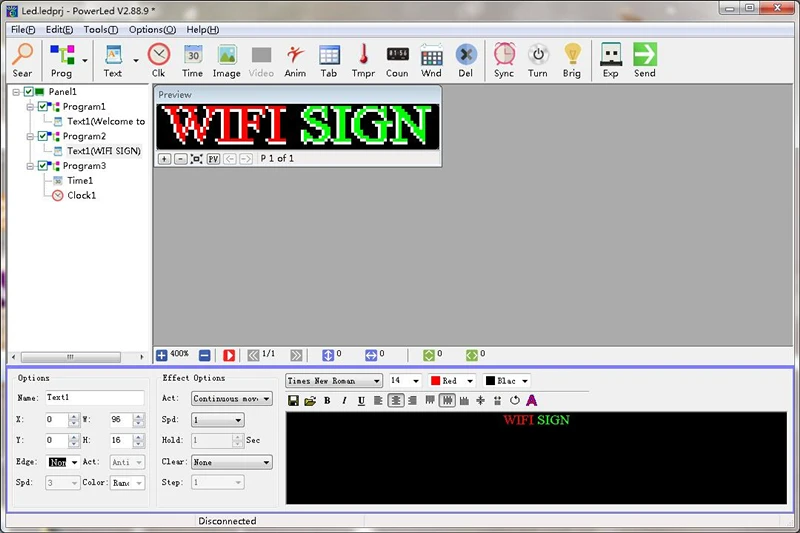Click the minus button in Preview window
The height and width of the screenshot is (533, 800).
181,159
